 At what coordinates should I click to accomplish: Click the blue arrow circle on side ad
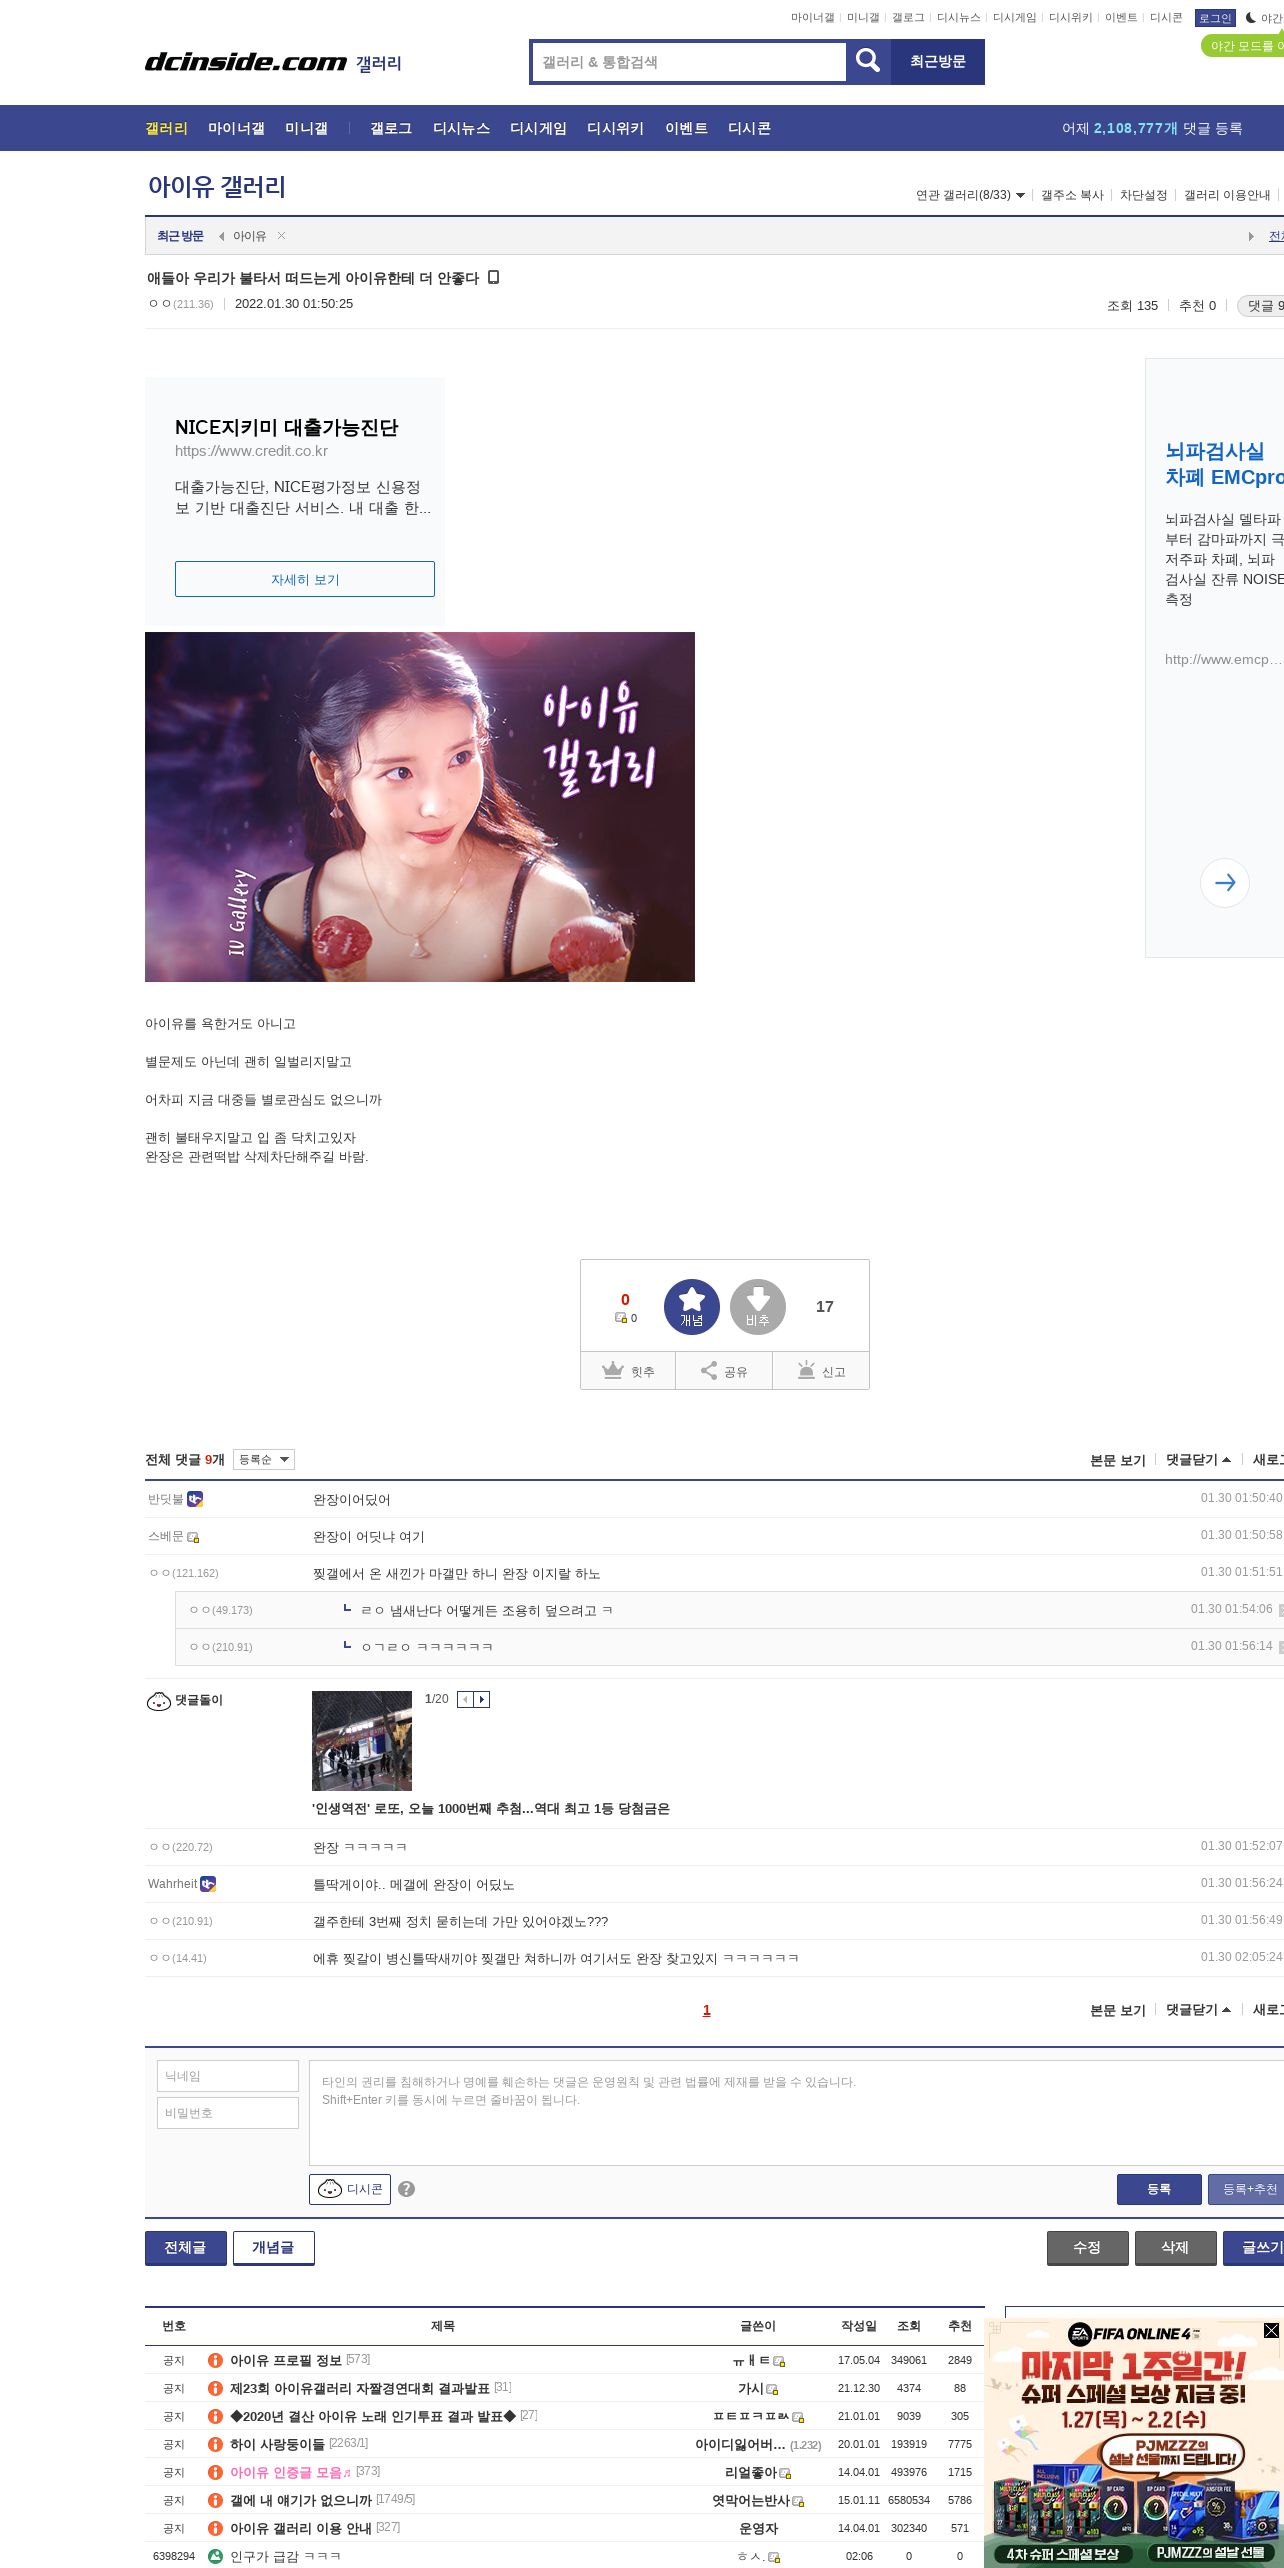[x=1225, y=883]
